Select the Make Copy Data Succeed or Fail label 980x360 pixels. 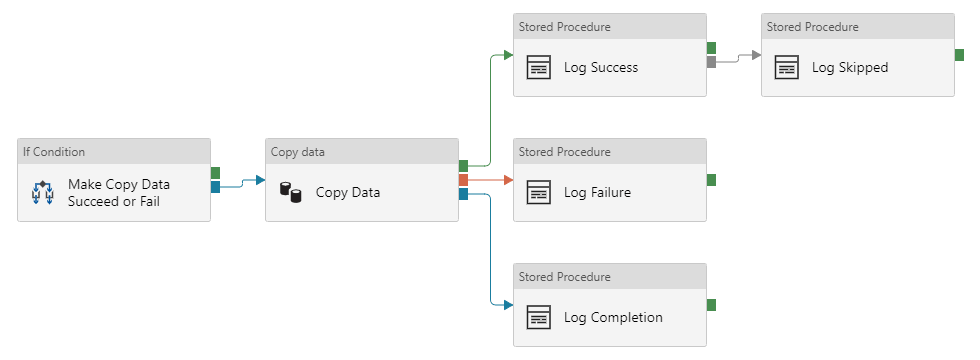(x=119, y=193)
